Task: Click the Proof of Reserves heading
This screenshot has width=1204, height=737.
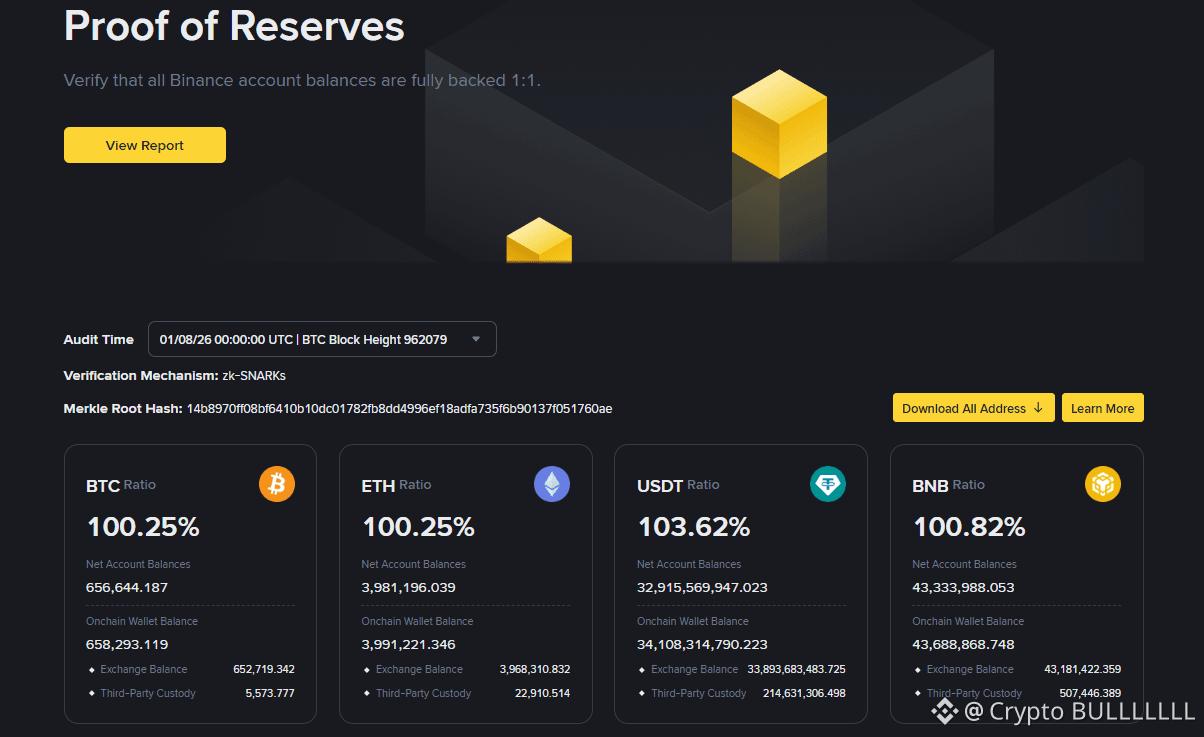Action: click(x=234, y=25)
